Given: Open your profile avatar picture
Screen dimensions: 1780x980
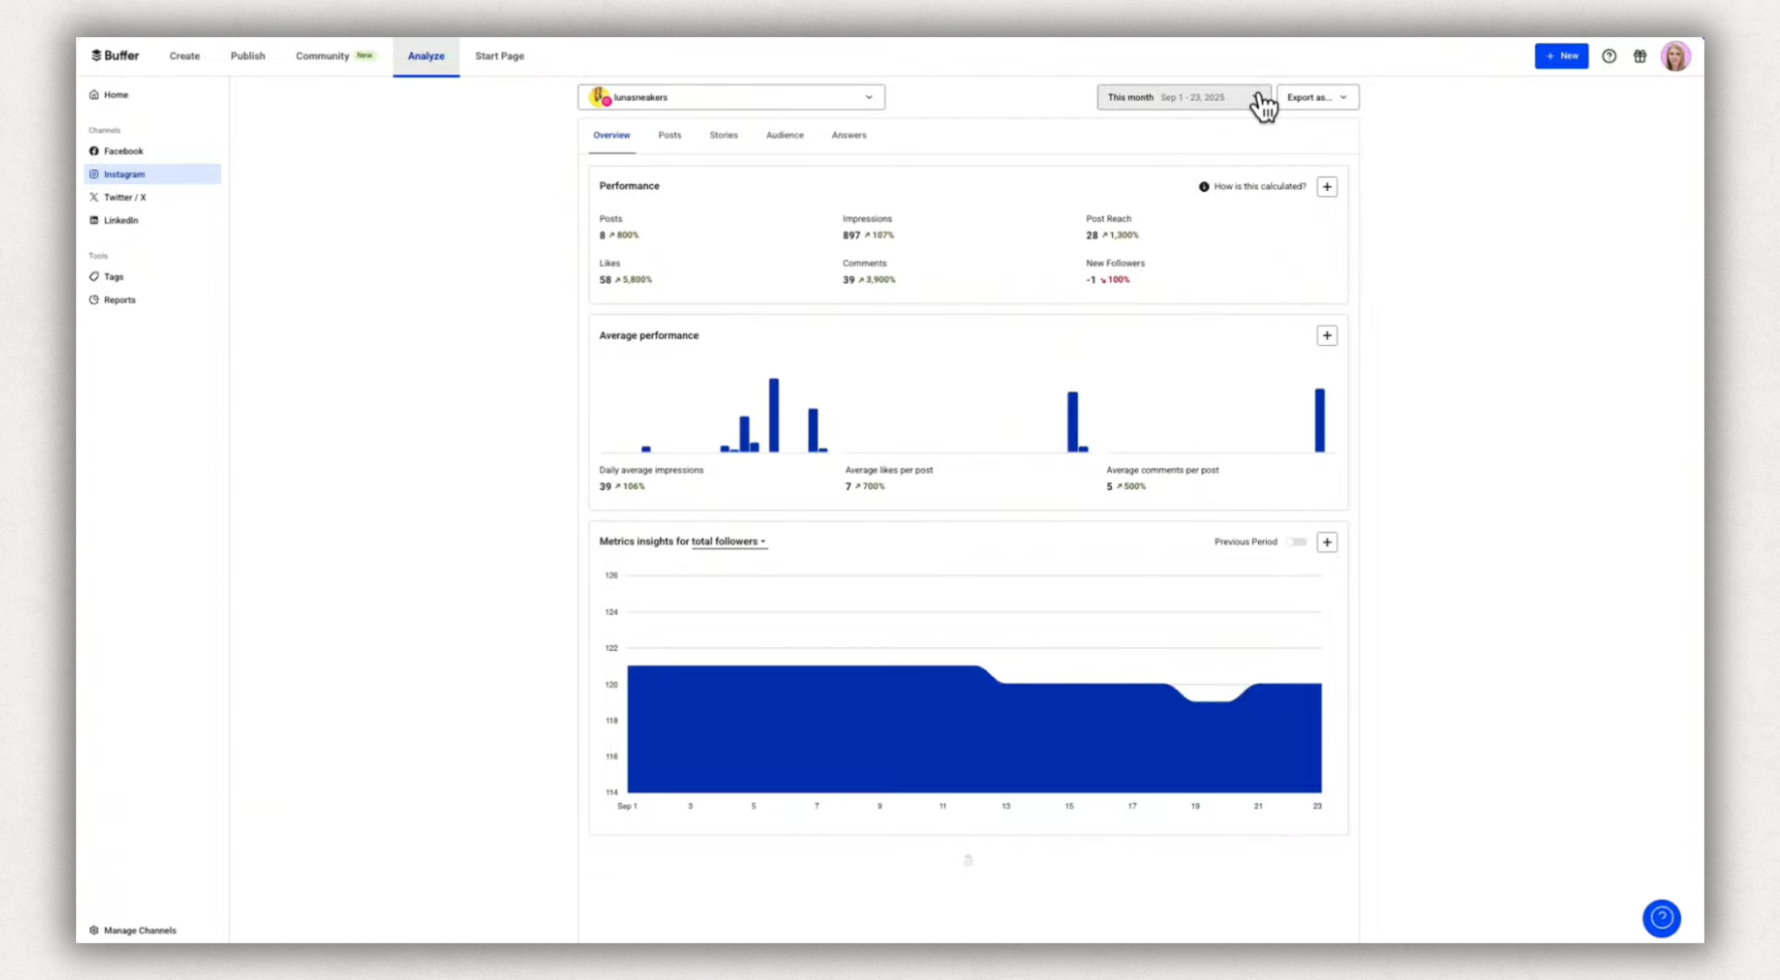Looking at the screenshot, I should point(1676,56).
